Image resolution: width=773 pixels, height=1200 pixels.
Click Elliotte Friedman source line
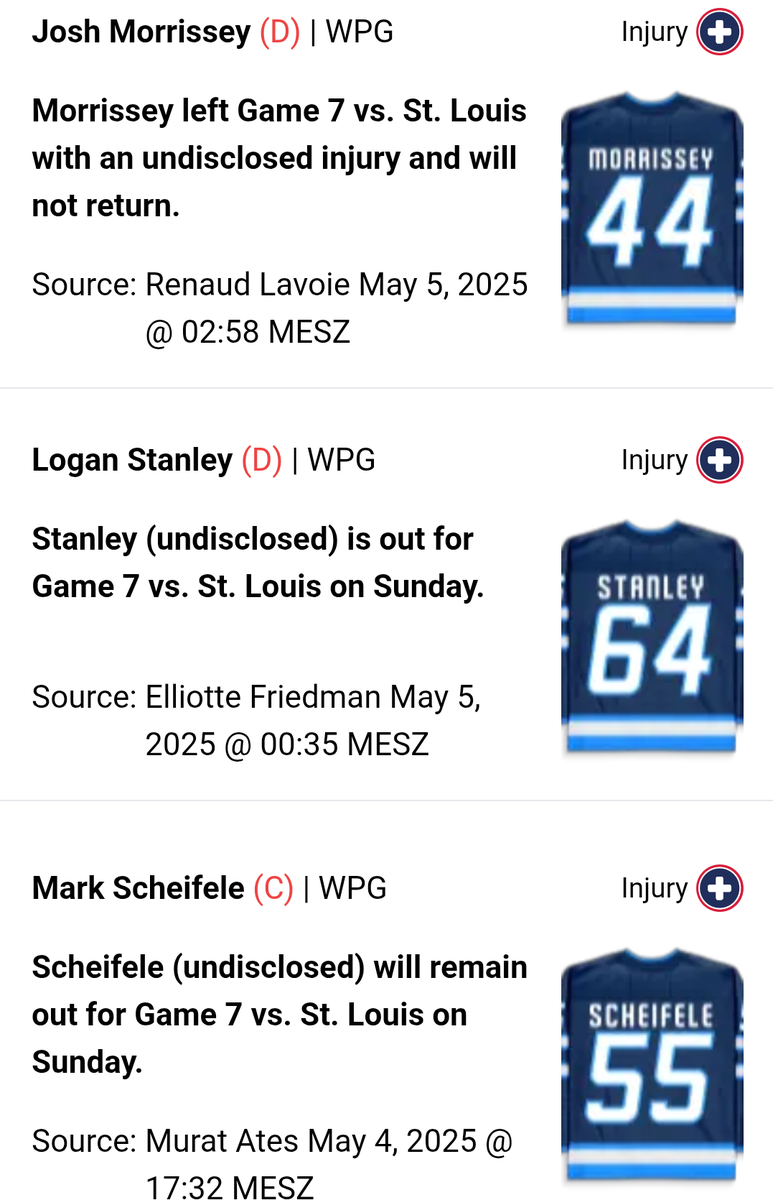tap(257, 720)
